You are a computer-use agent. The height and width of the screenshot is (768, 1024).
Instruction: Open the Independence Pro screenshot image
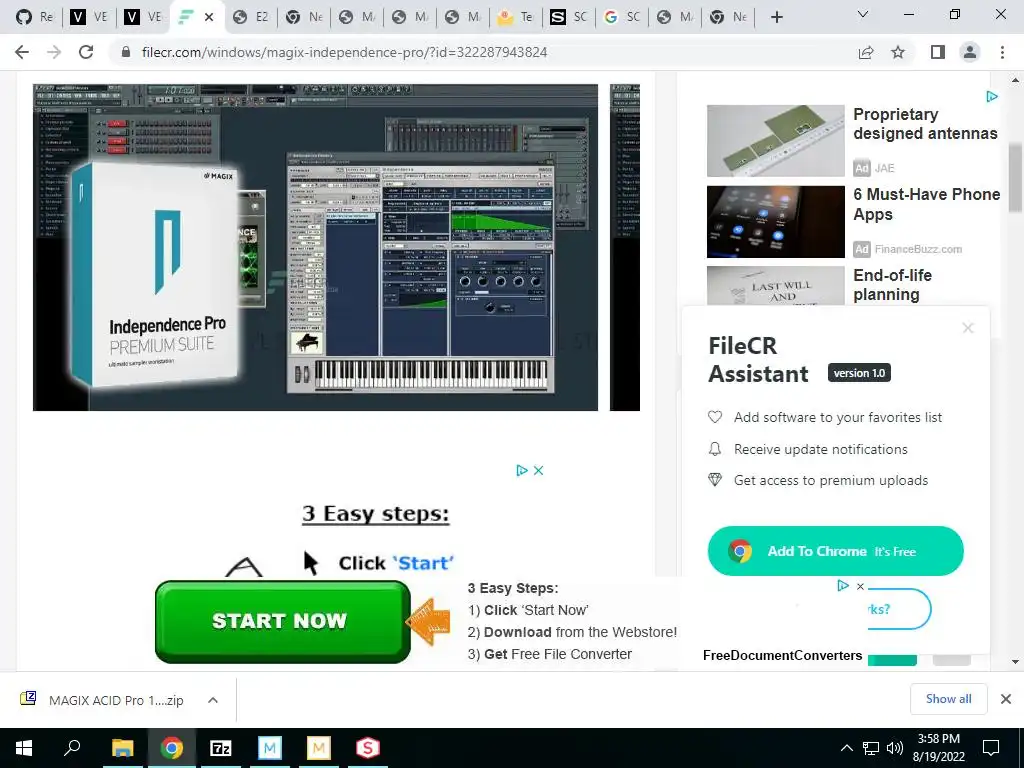[x=315, y=248]
